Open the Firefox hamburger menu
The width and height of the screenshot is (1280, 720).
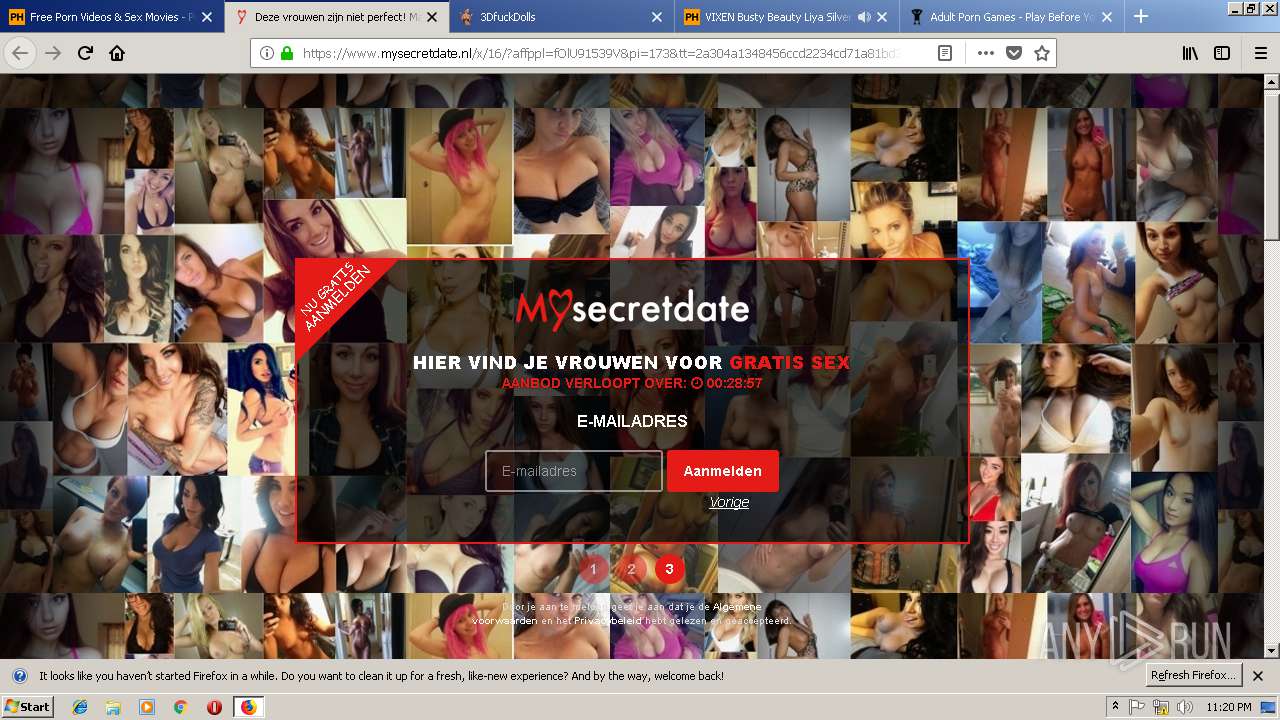(1261, 53)
